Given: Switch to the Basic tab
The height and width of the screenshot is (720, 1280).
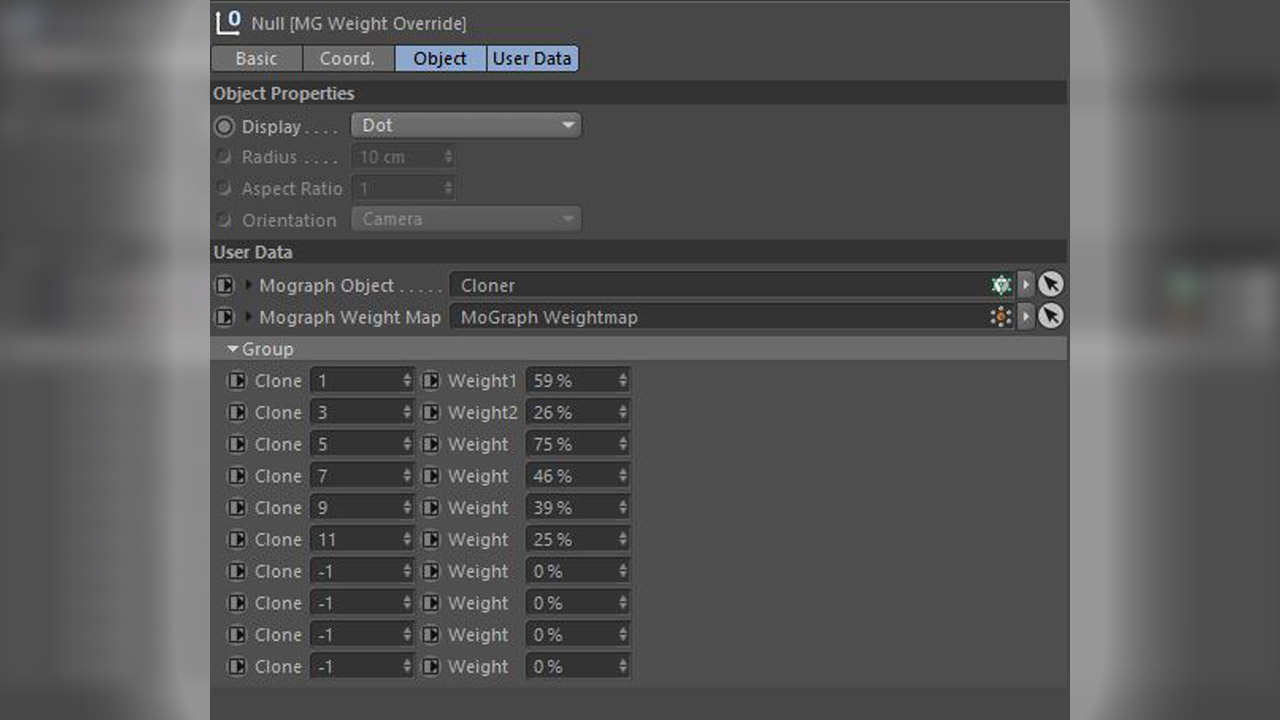Looking at the screenshot, I should pos(255,58).
